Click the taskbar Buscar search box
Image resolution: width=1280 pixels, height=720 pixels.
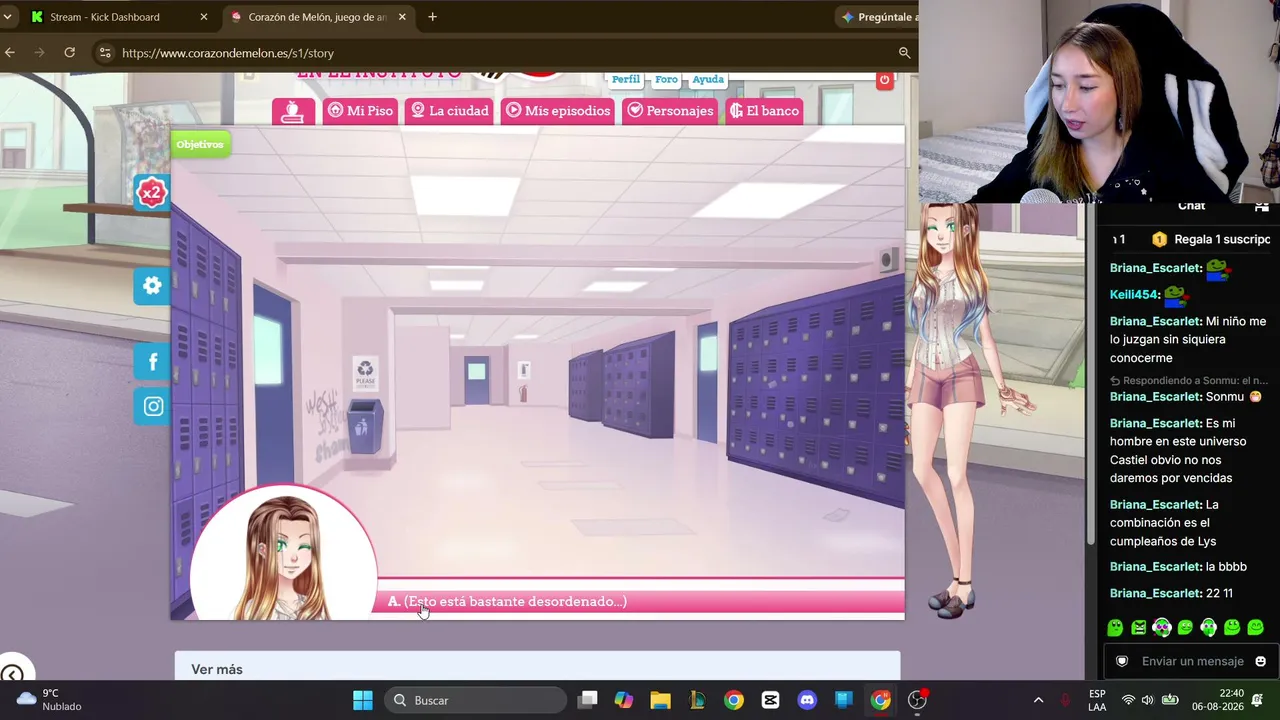(x=476, y=700)
